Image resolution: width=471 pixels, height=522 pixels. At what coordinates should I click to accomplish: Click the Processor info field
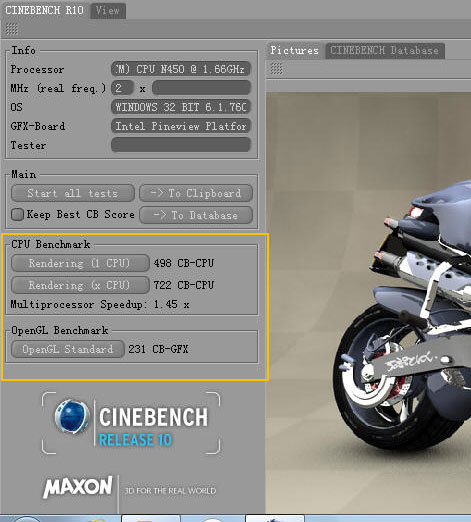coord(181,69)
